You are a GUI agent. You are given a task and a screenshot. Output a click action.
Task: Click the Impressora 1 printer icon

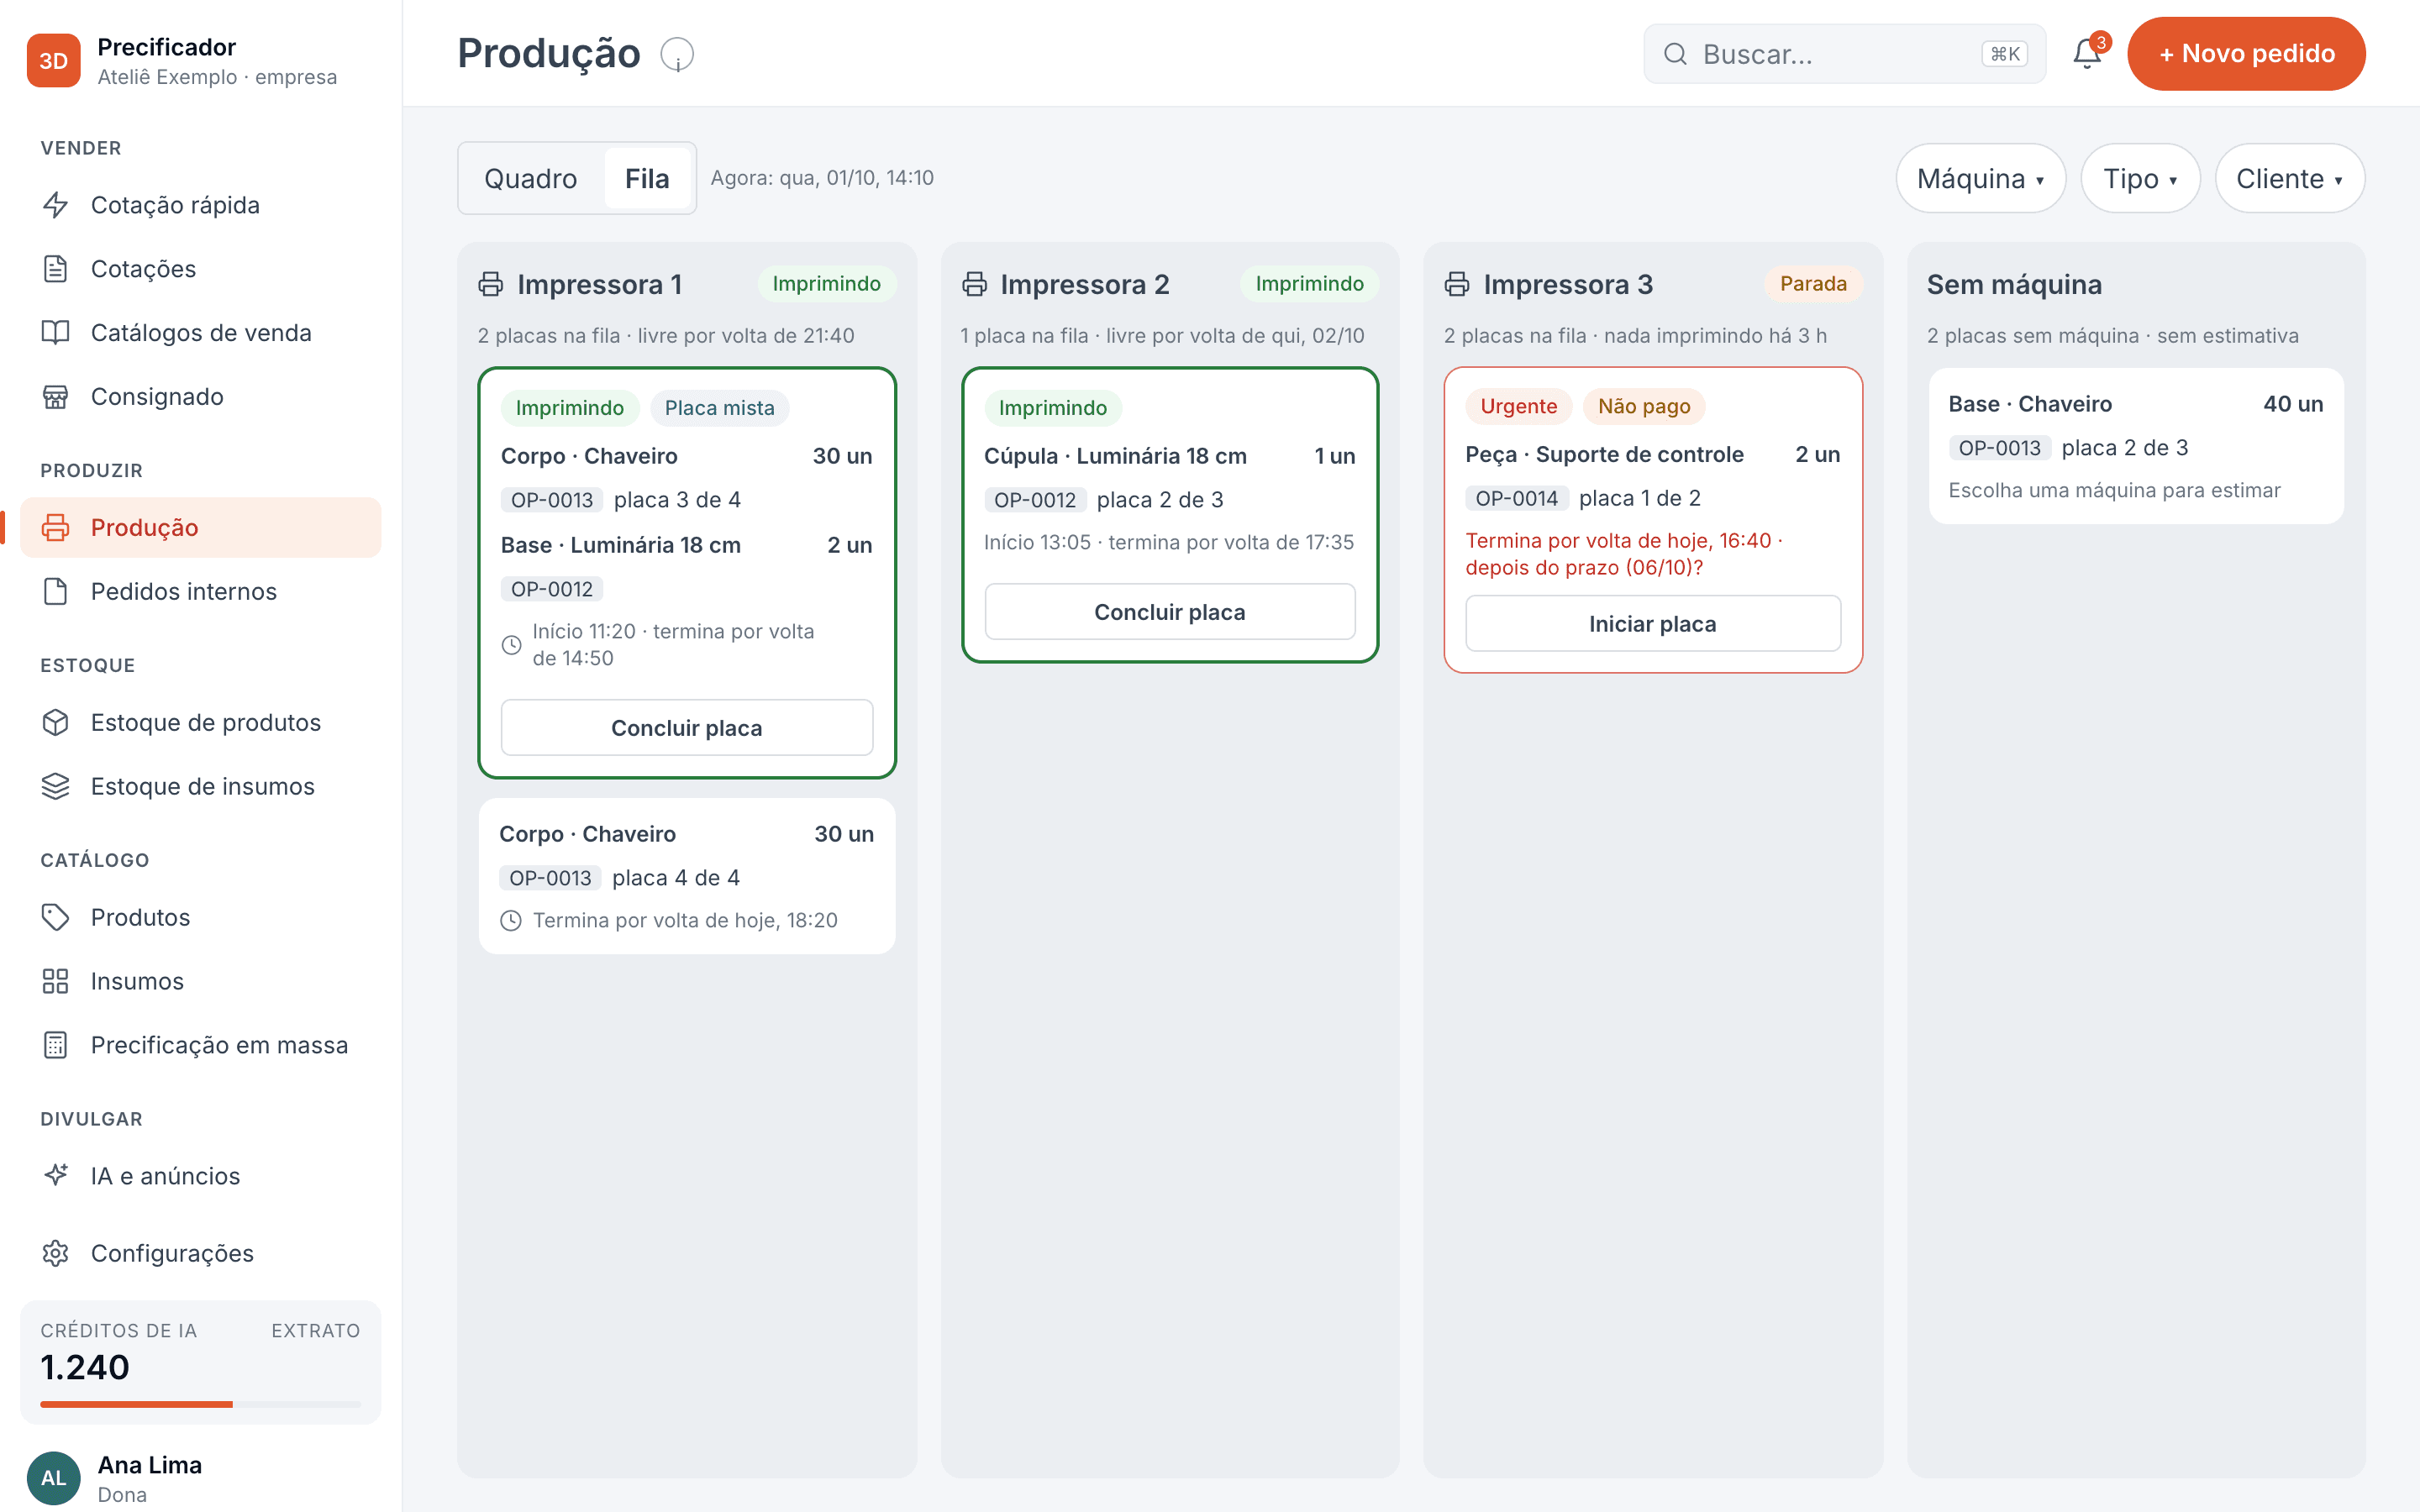point(491,284)
